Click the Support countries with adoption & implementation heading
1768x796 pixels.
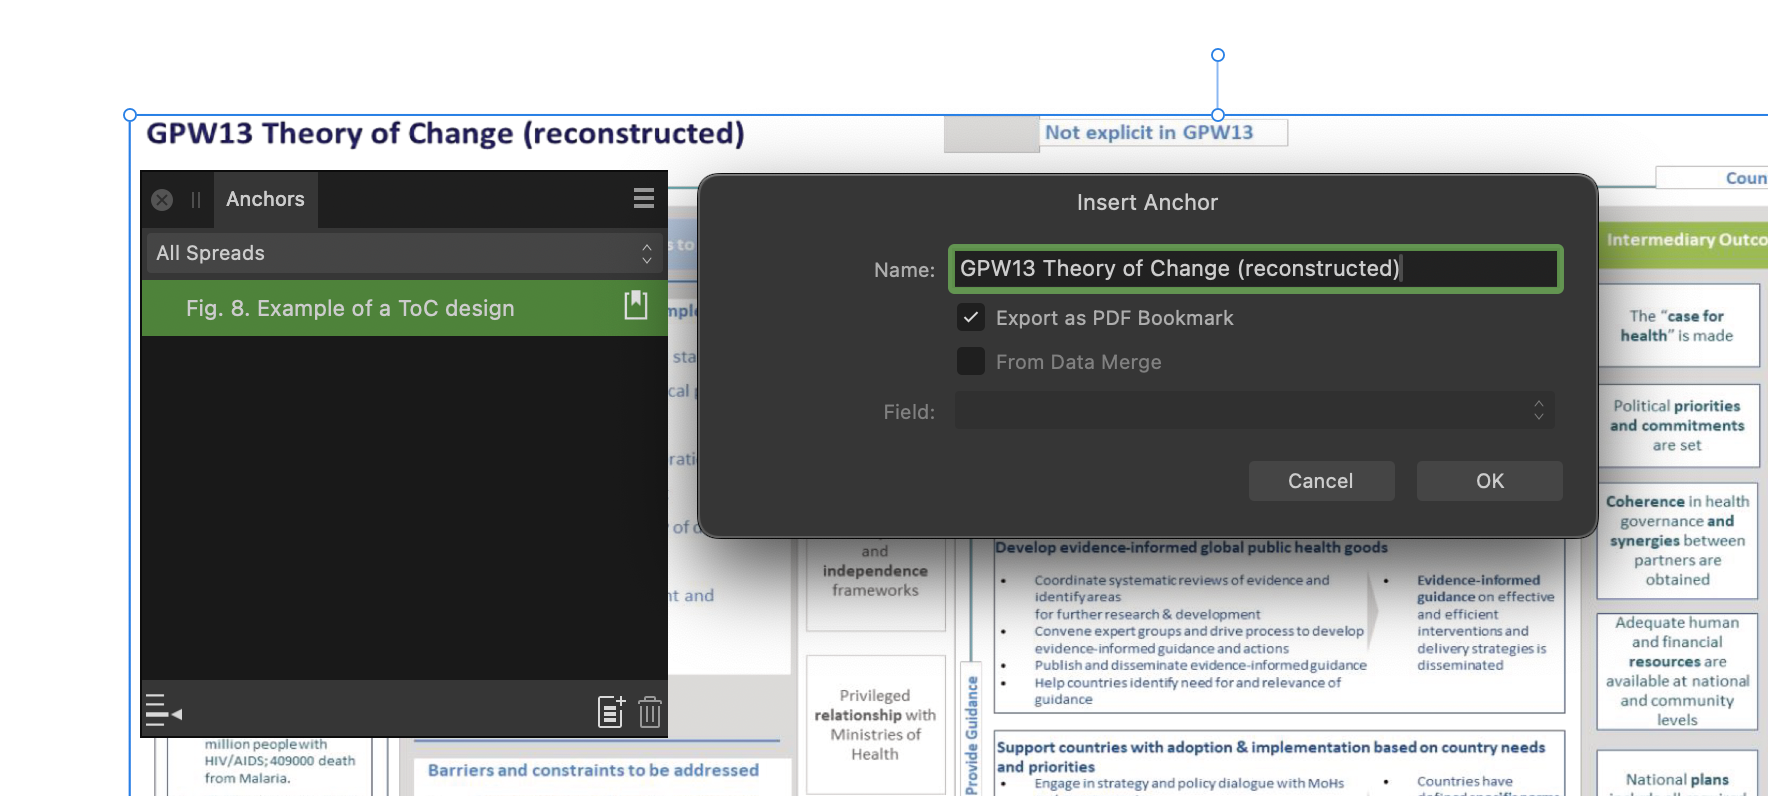(1270, 757)
